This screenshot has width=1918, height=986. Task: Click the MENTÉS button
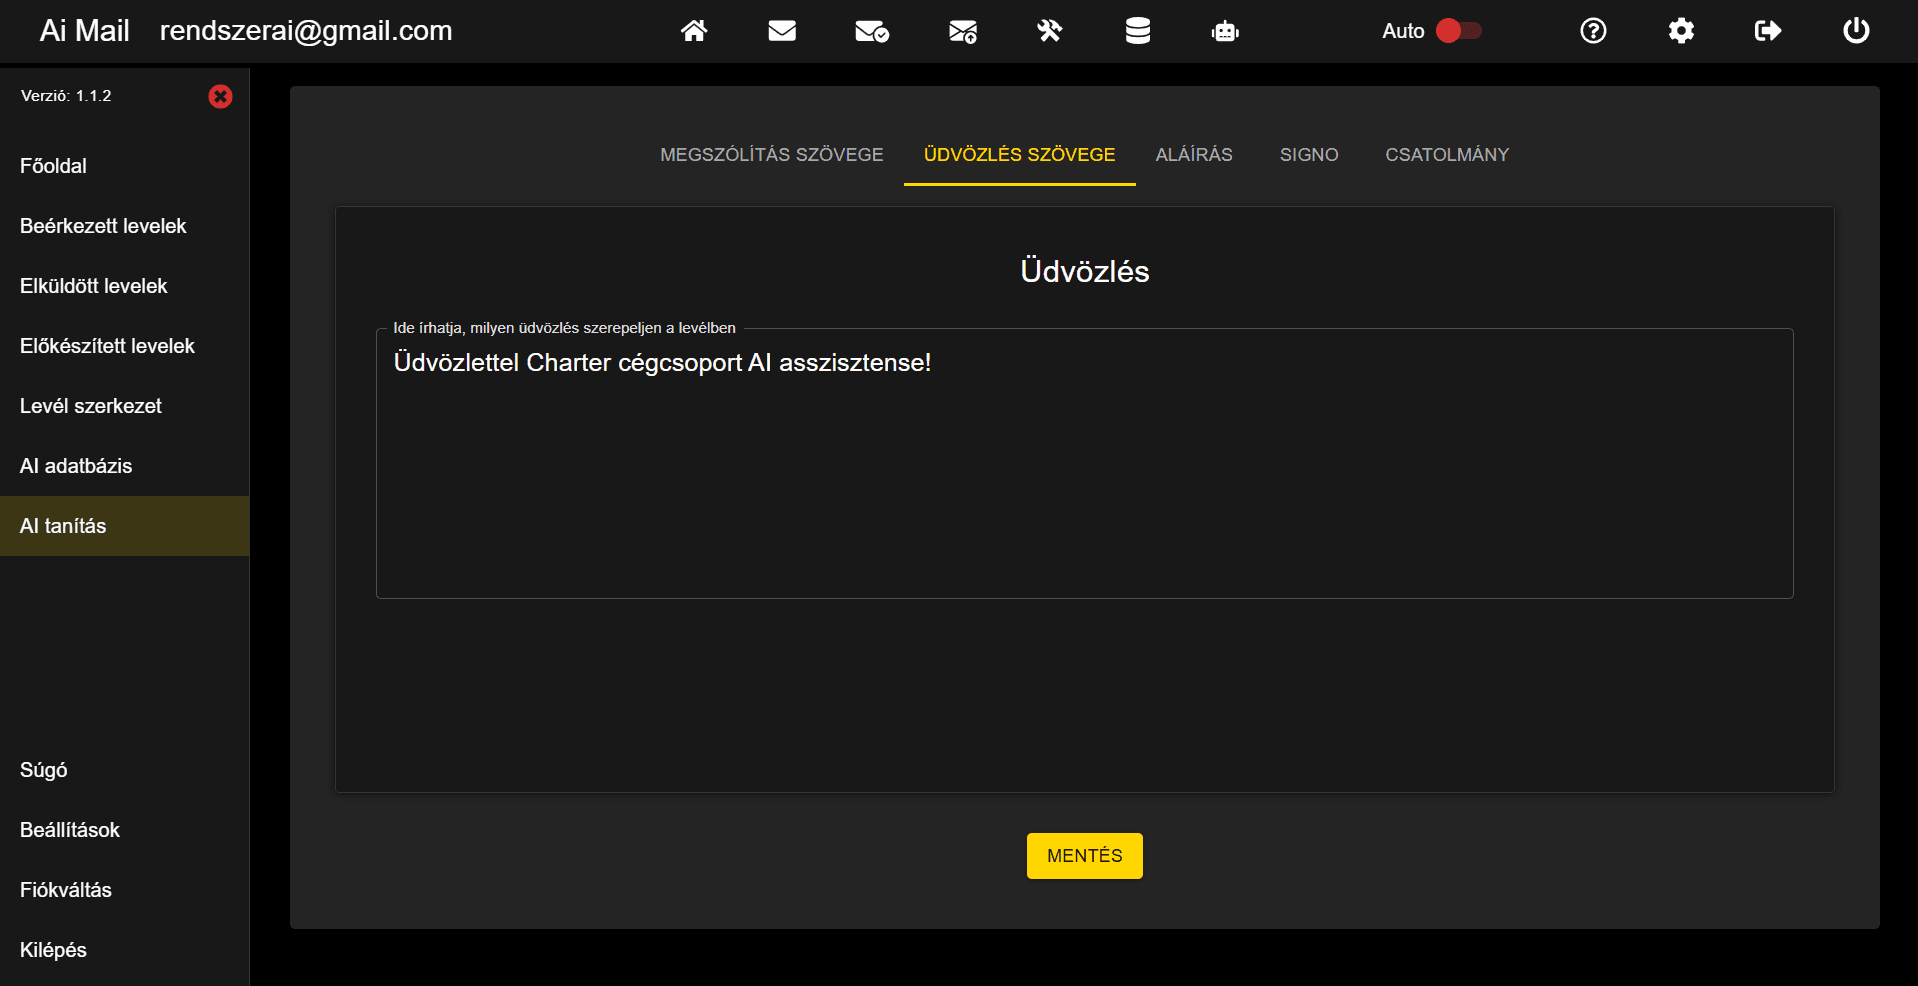pyautogui.click(x=1084, y=856)
